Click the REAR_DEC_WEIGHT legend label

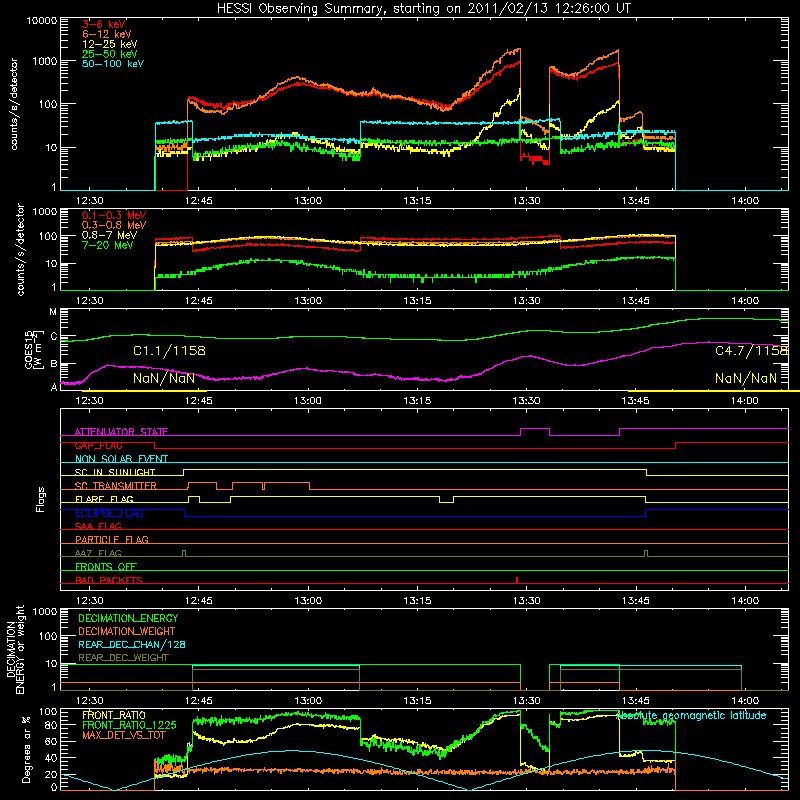click(123, 658)
